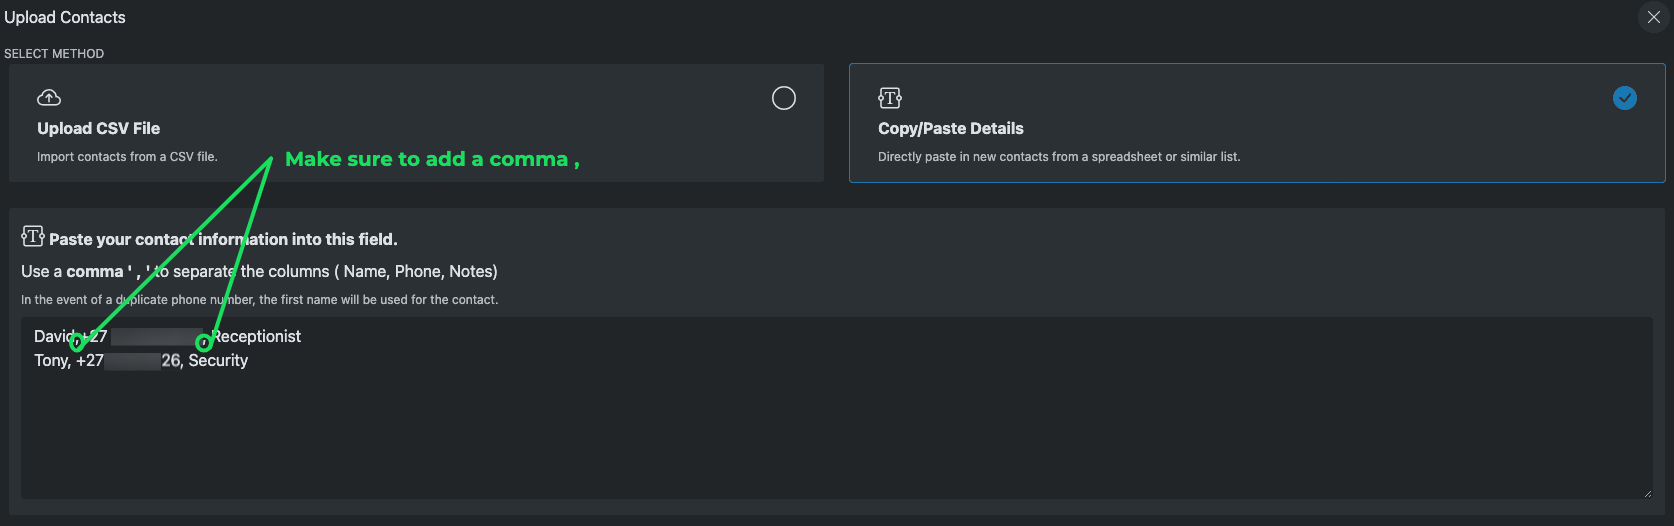The height and width of the screenshot is (526, 1674).
Task: Click the cloud upload icon
Action: pos(49,97)
